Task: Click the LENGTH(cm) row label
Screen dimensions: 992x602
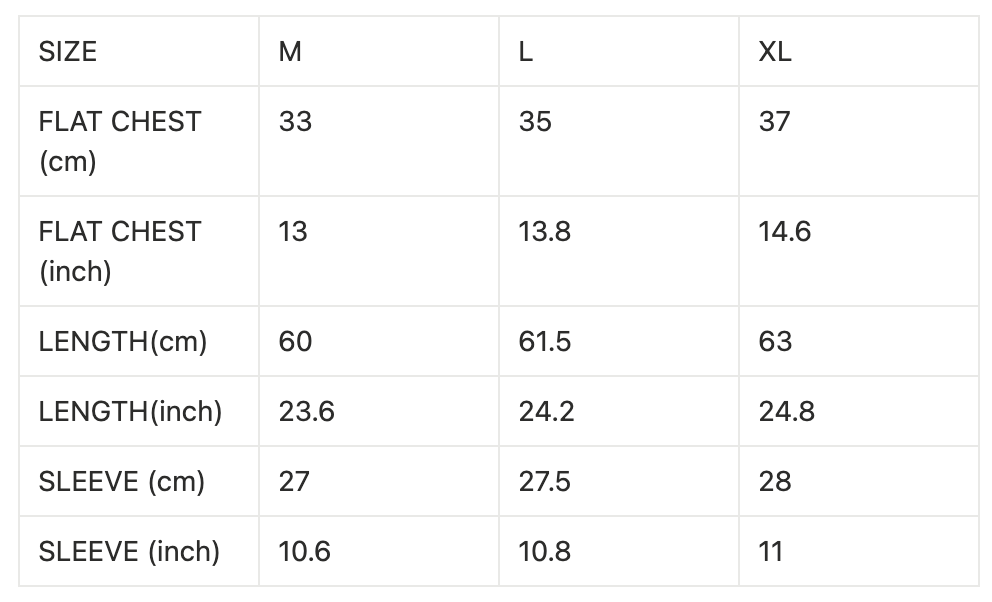Action: click(x=122, y=342)
